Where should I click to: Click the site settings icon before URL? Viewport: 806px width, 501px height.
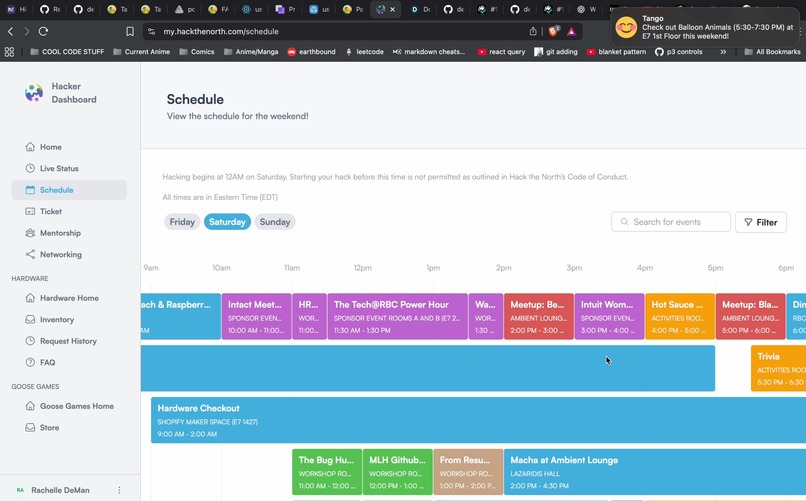(151, 31)
